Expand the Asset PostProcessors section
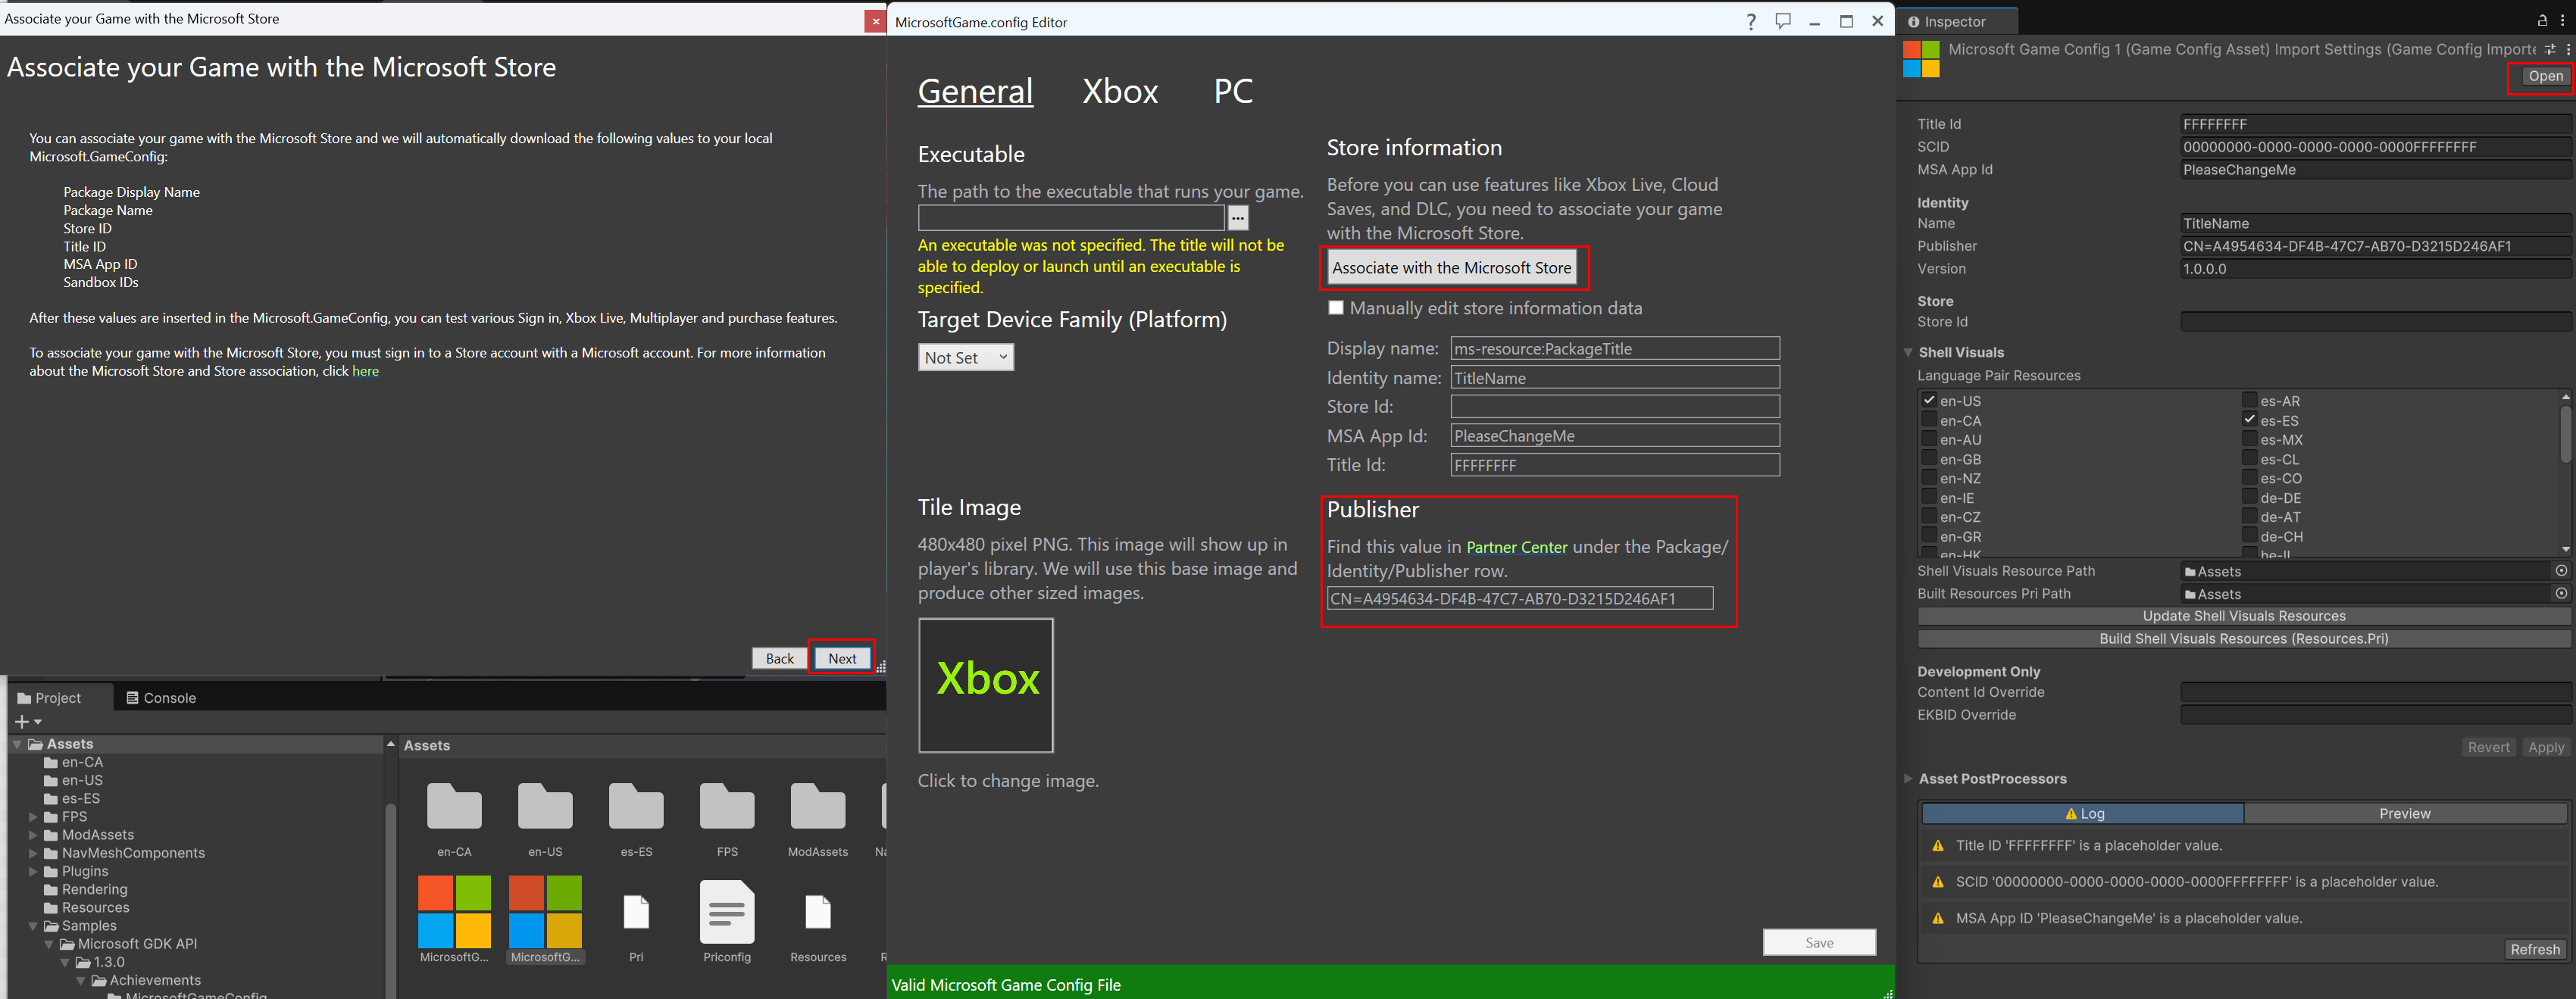Screen dimensions: 2576x999 click(x=1908, y=778)
